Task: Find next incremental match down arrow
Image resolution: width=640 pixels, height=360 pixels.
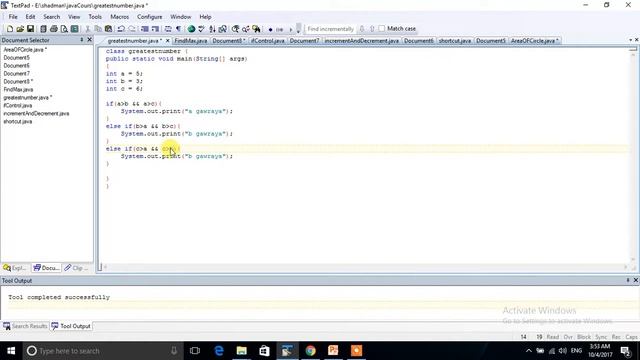Action: pyautogui.click(x=362, y=29)
